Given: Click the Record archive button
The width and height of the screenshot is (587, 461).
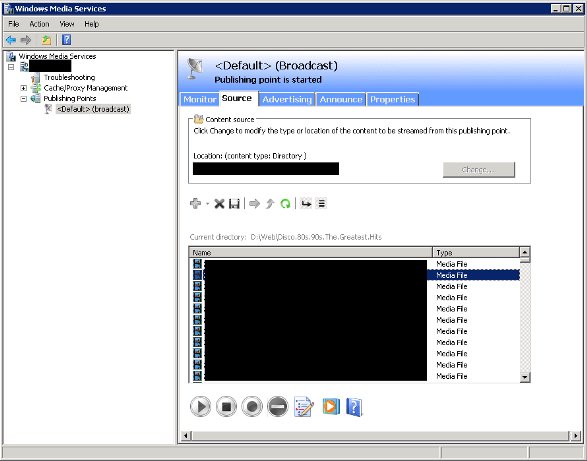Looking at the screenshot, I should click(x=252, y=407).
